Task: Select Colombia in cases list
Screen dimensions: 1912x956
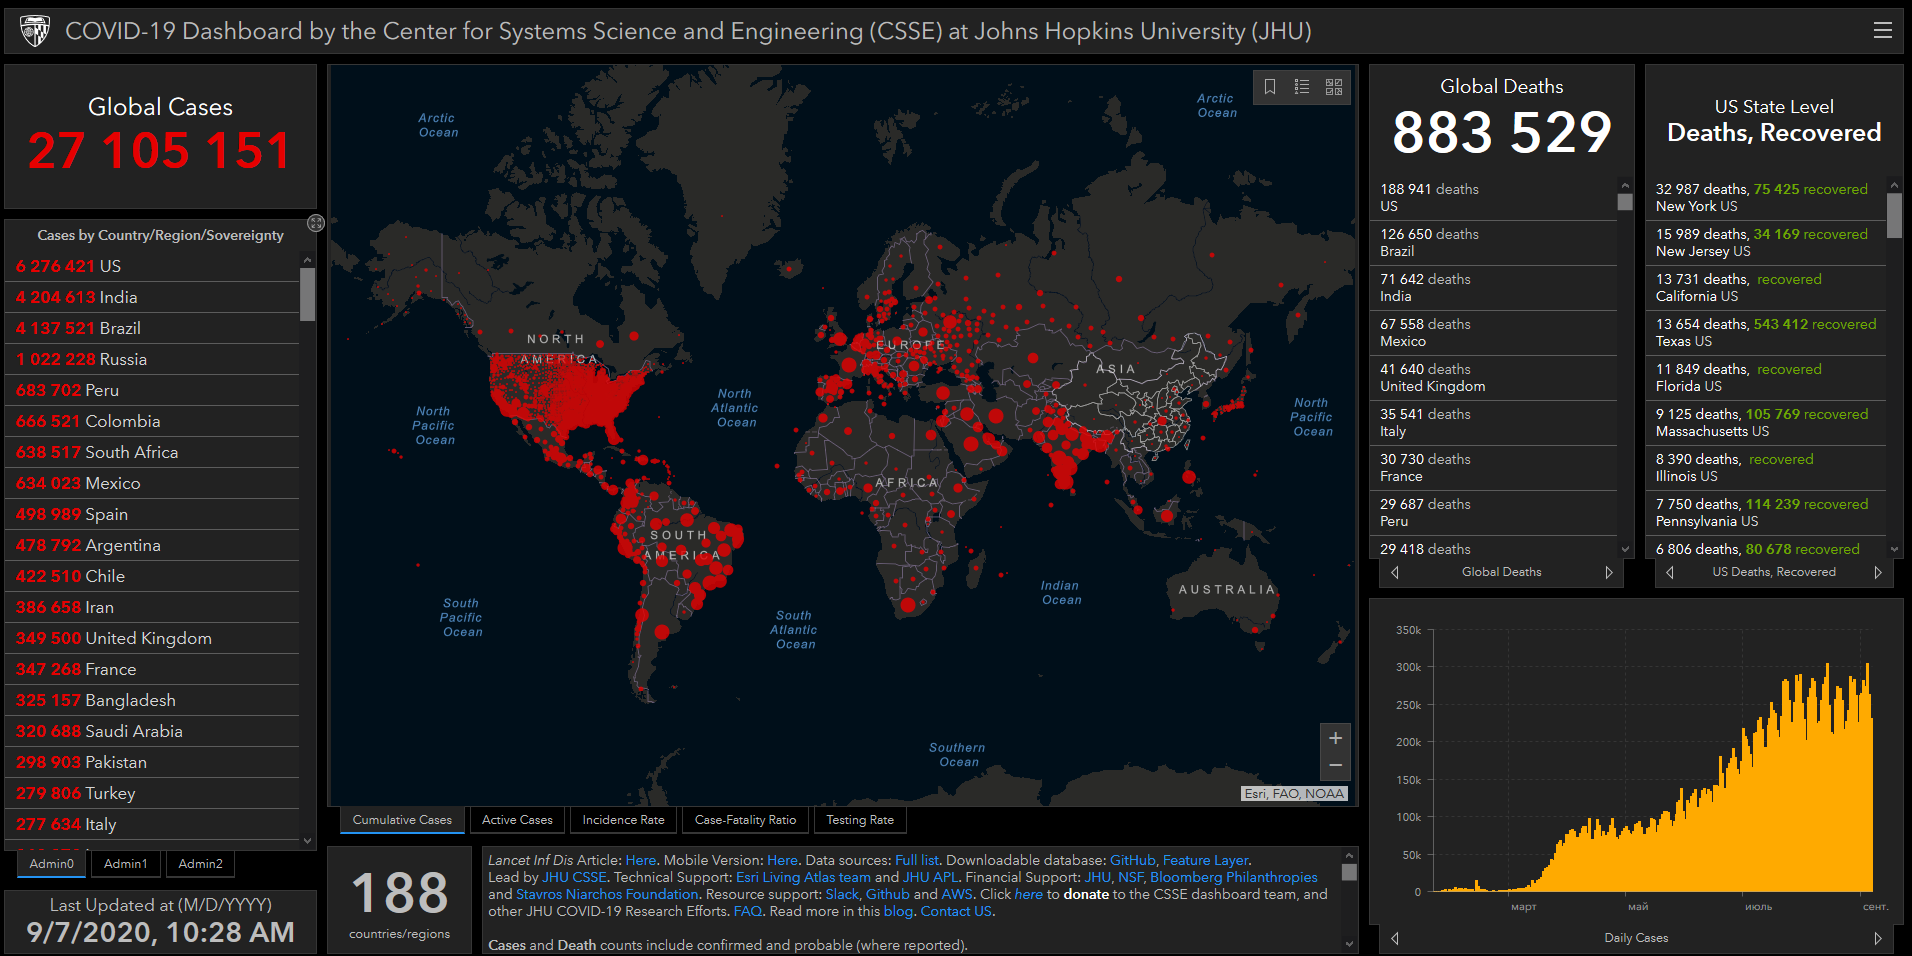Action: (152, 421)
